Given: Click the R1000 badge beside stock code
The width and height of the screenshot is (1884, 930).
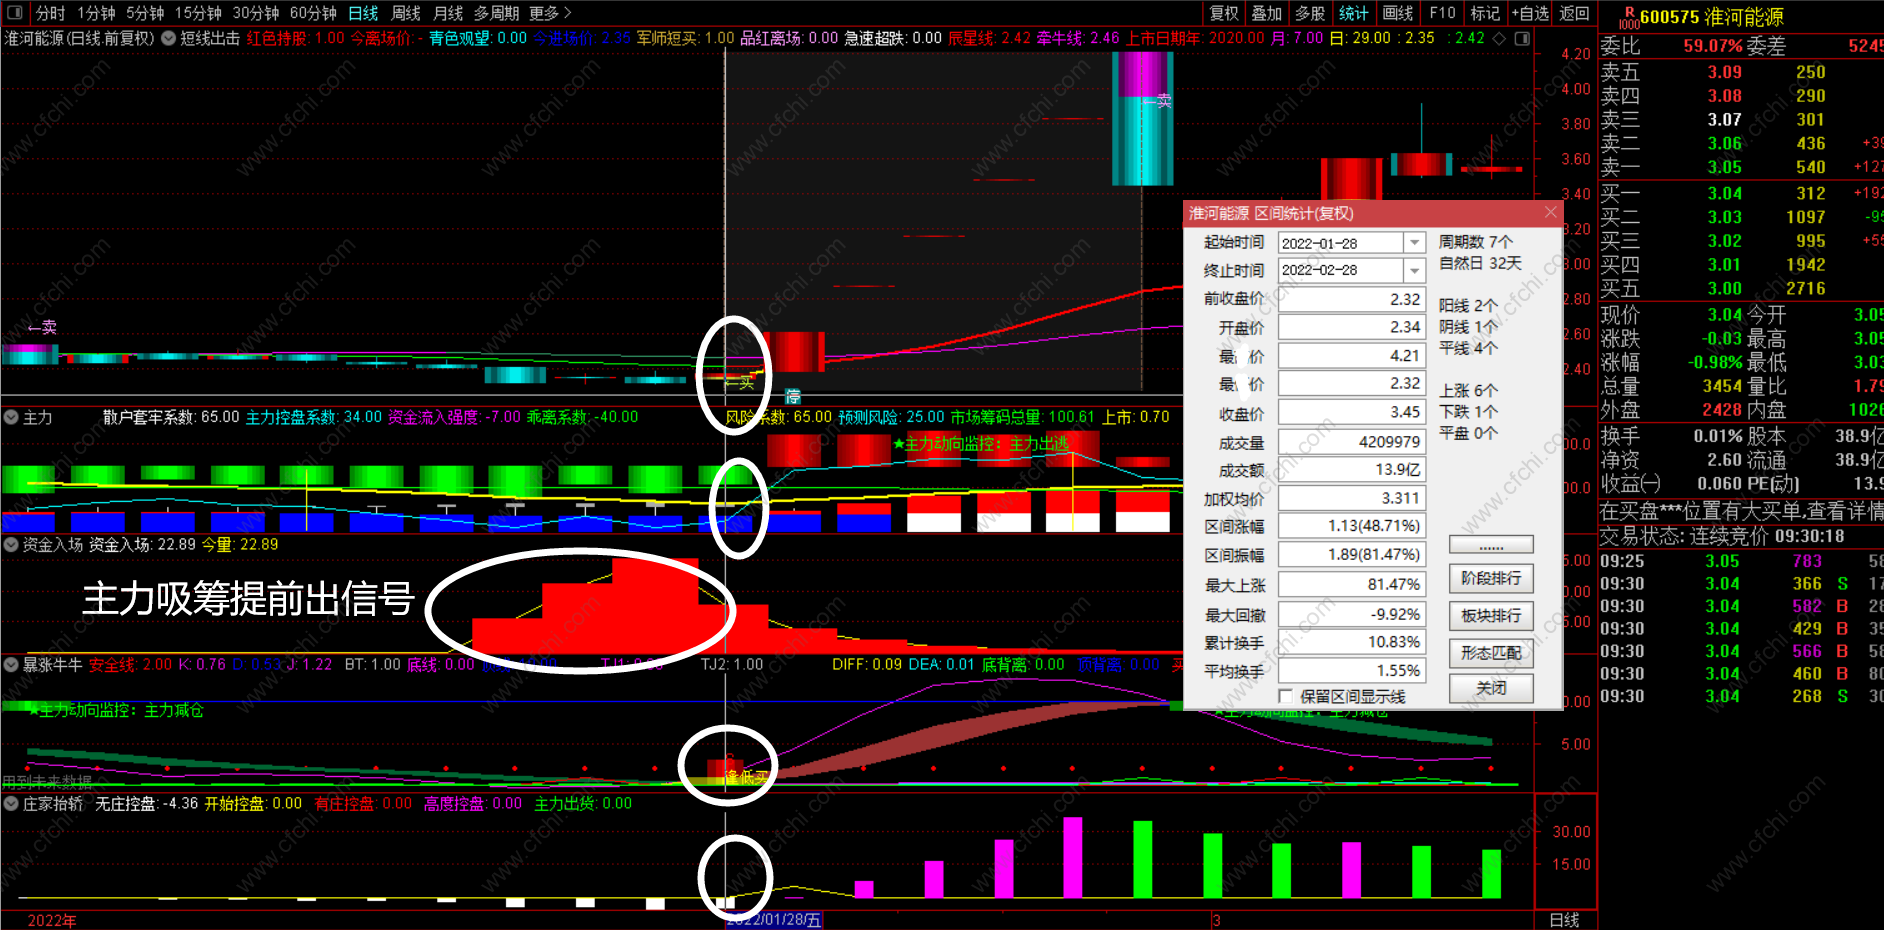Looking at the screenshot, I should [x=1629, y=18].
